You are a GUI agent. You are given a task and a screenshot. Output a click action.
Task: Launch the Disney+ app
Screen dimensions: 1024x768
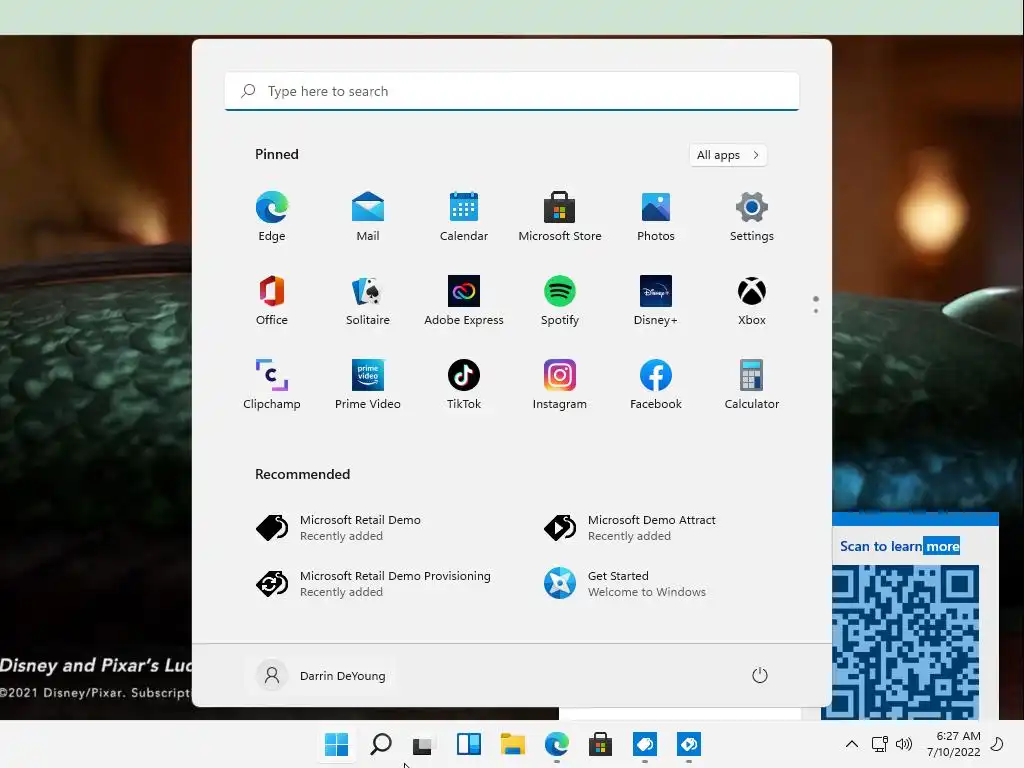(656, 300)
